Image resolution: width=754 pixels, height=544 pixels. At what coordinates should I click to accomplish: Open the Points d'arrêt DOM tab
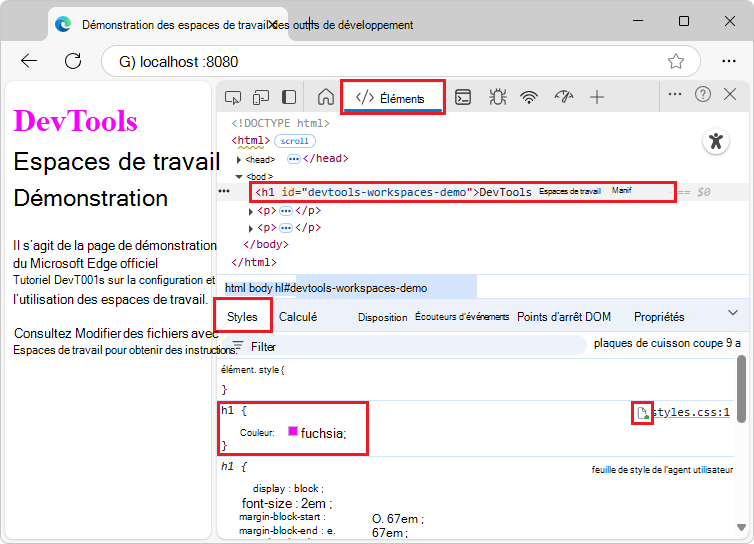coord(564,316)
